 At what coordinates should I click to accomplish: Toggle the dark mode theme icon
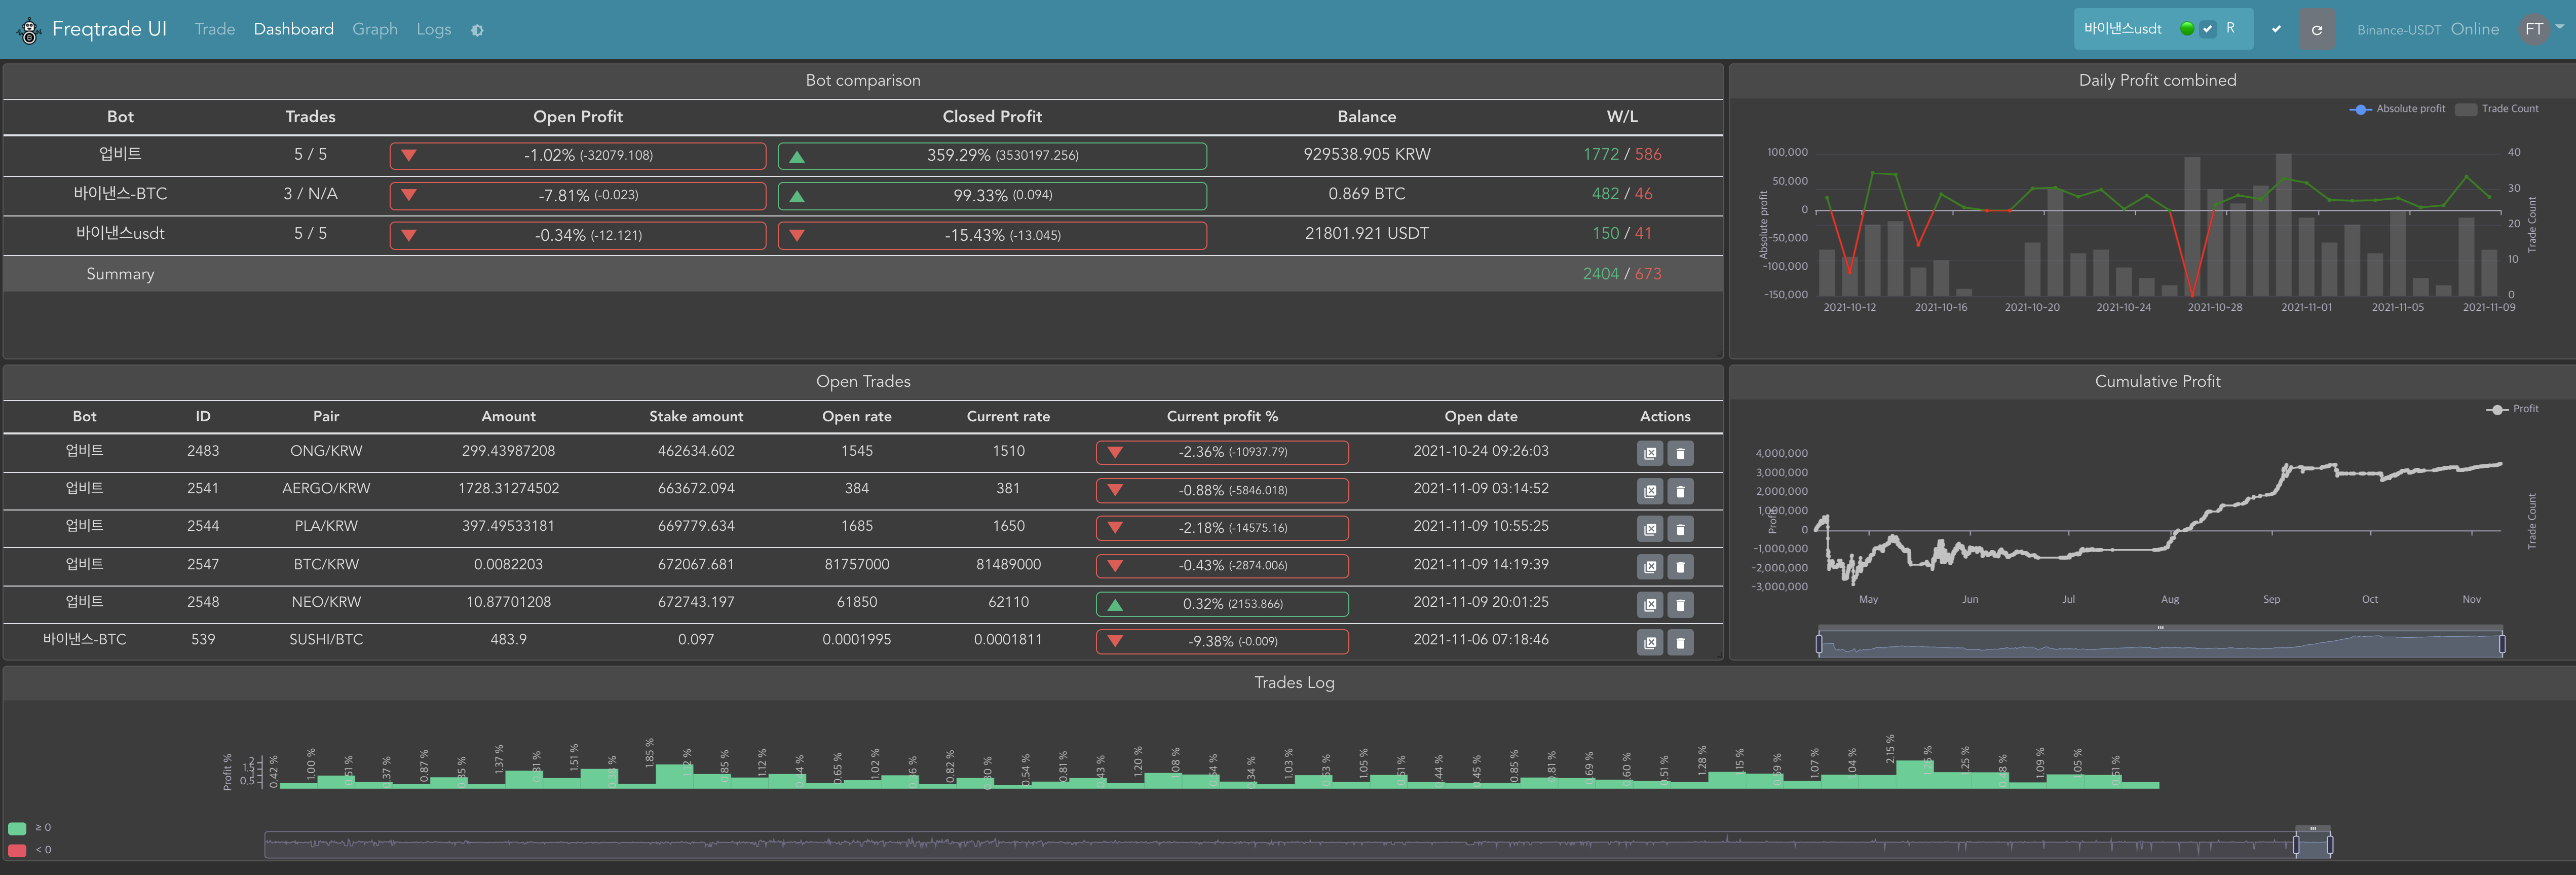pos(477,31)
